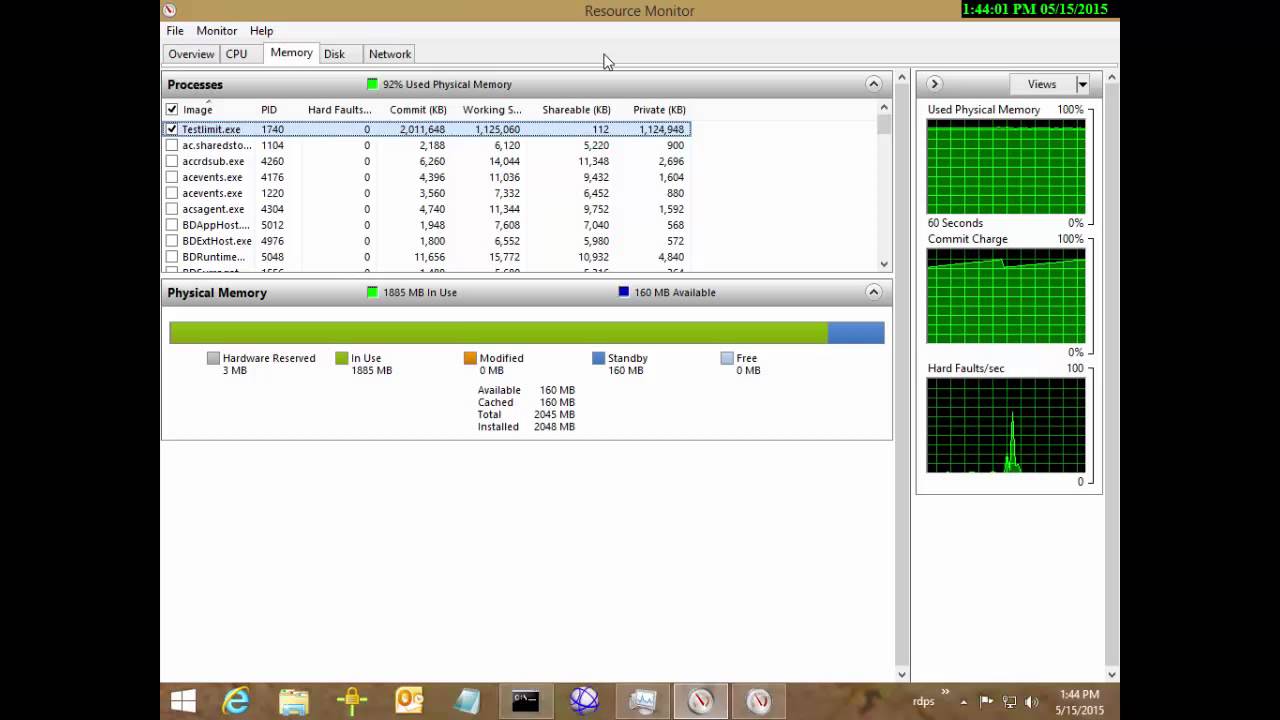This screenshot has width=1280, height=720.
Task: Click the green Used Physical Memory indicator
Action: pyautogui.click(x=372, y=84)
